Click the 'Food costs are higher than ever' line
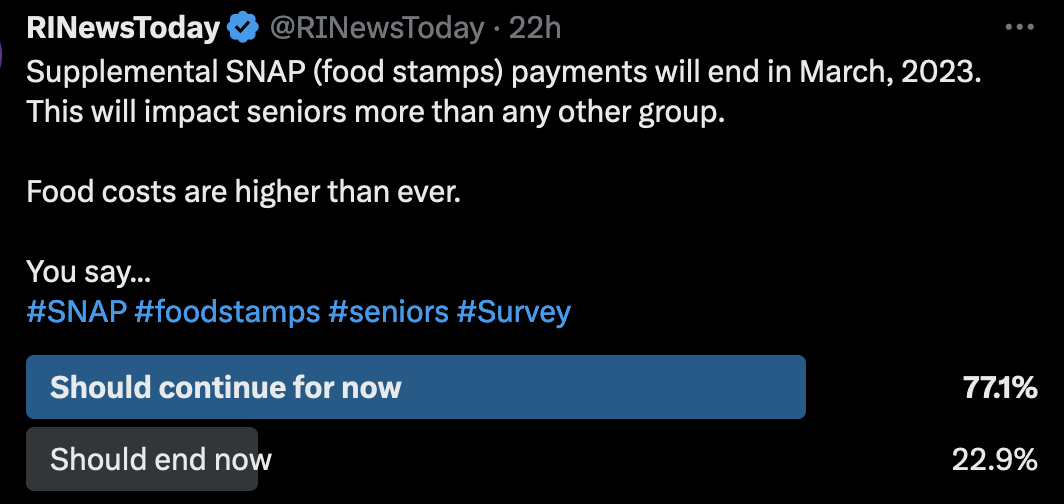The image size is (1064, 504). pos(243,191)
